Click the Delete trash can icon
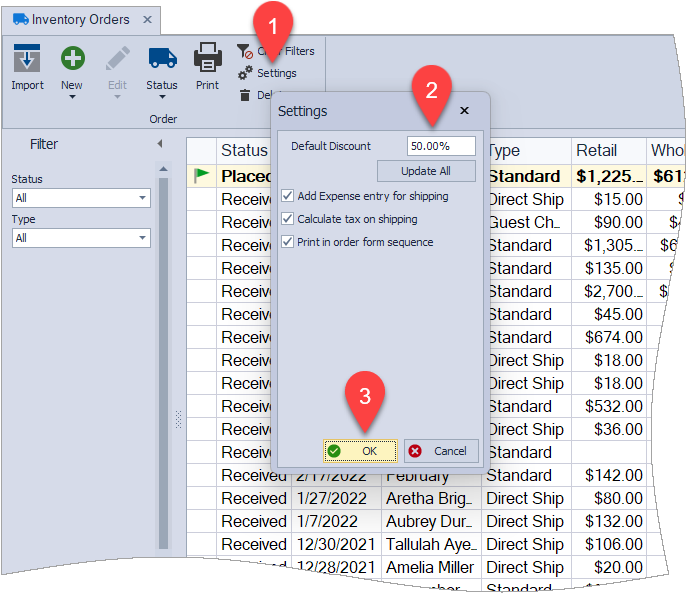Screen dimensions: 687x593 (x=245, y=95)
